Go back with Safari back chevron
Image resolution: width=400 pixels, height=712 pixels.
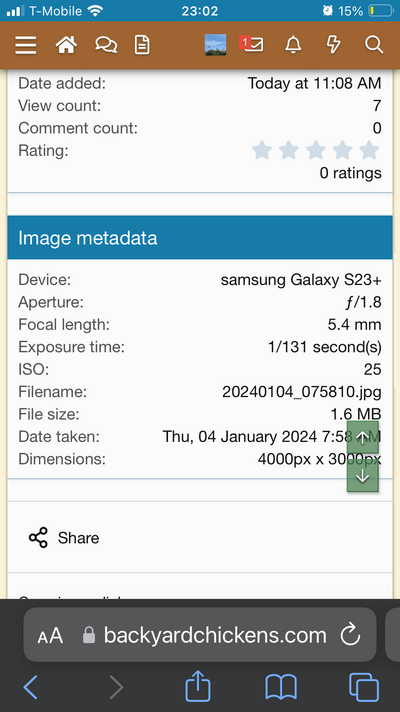30,687
